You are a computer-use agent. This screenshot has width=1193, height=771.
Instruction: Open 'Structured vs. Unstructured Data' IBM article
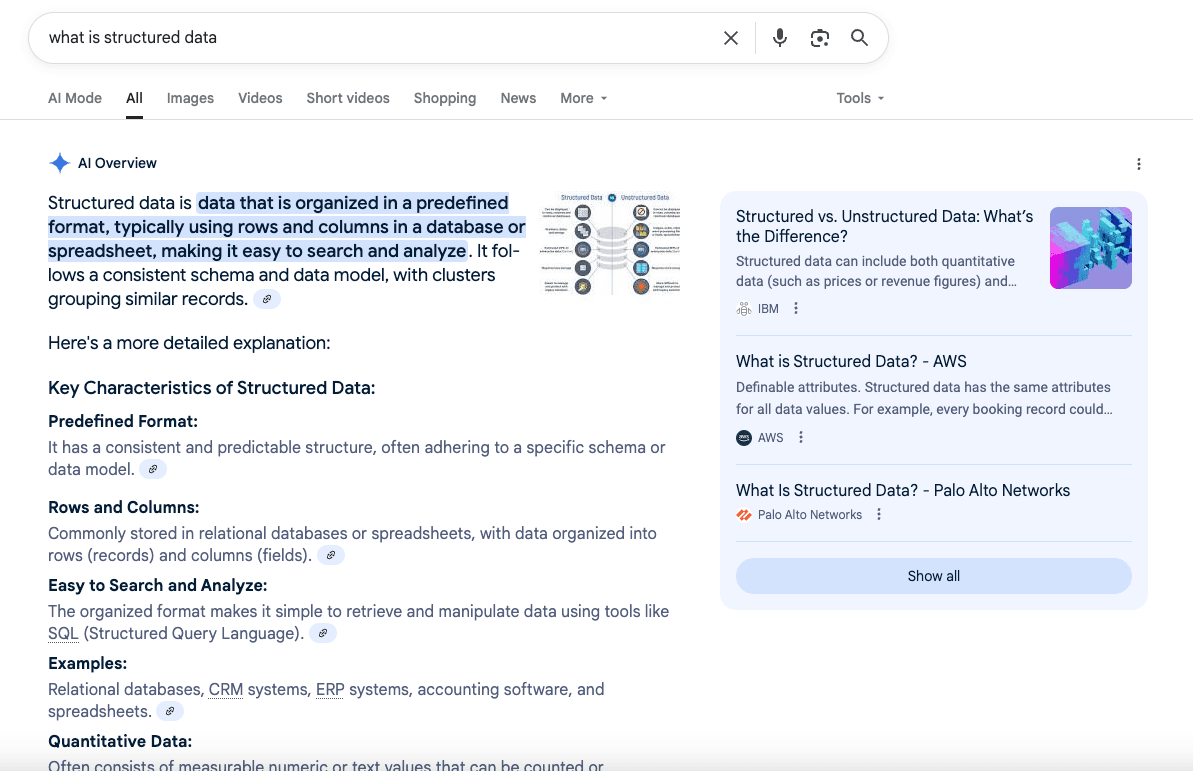pyautogui.click(x=884, y=226)
